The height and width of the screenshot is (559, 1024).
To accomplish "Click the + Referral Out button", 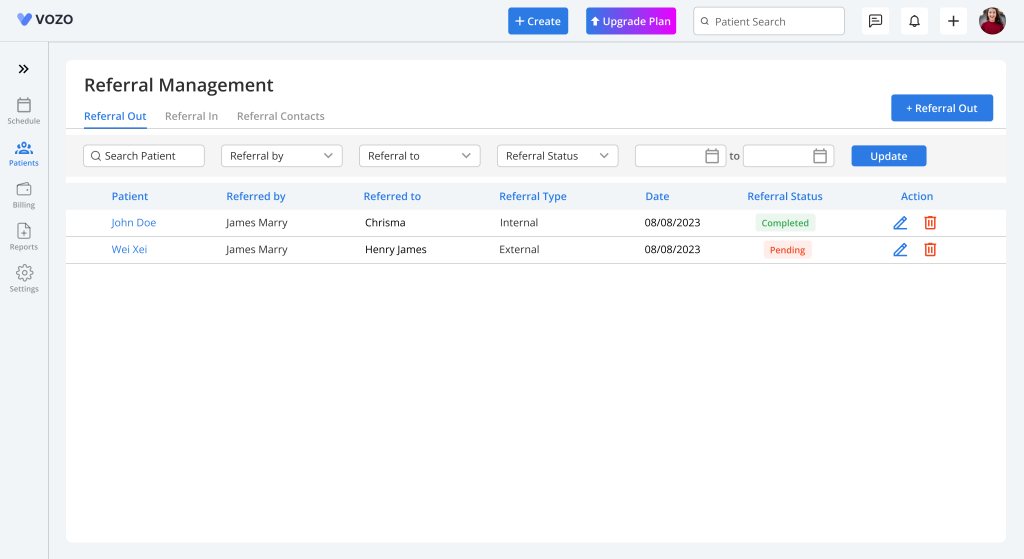I will 941,108.
